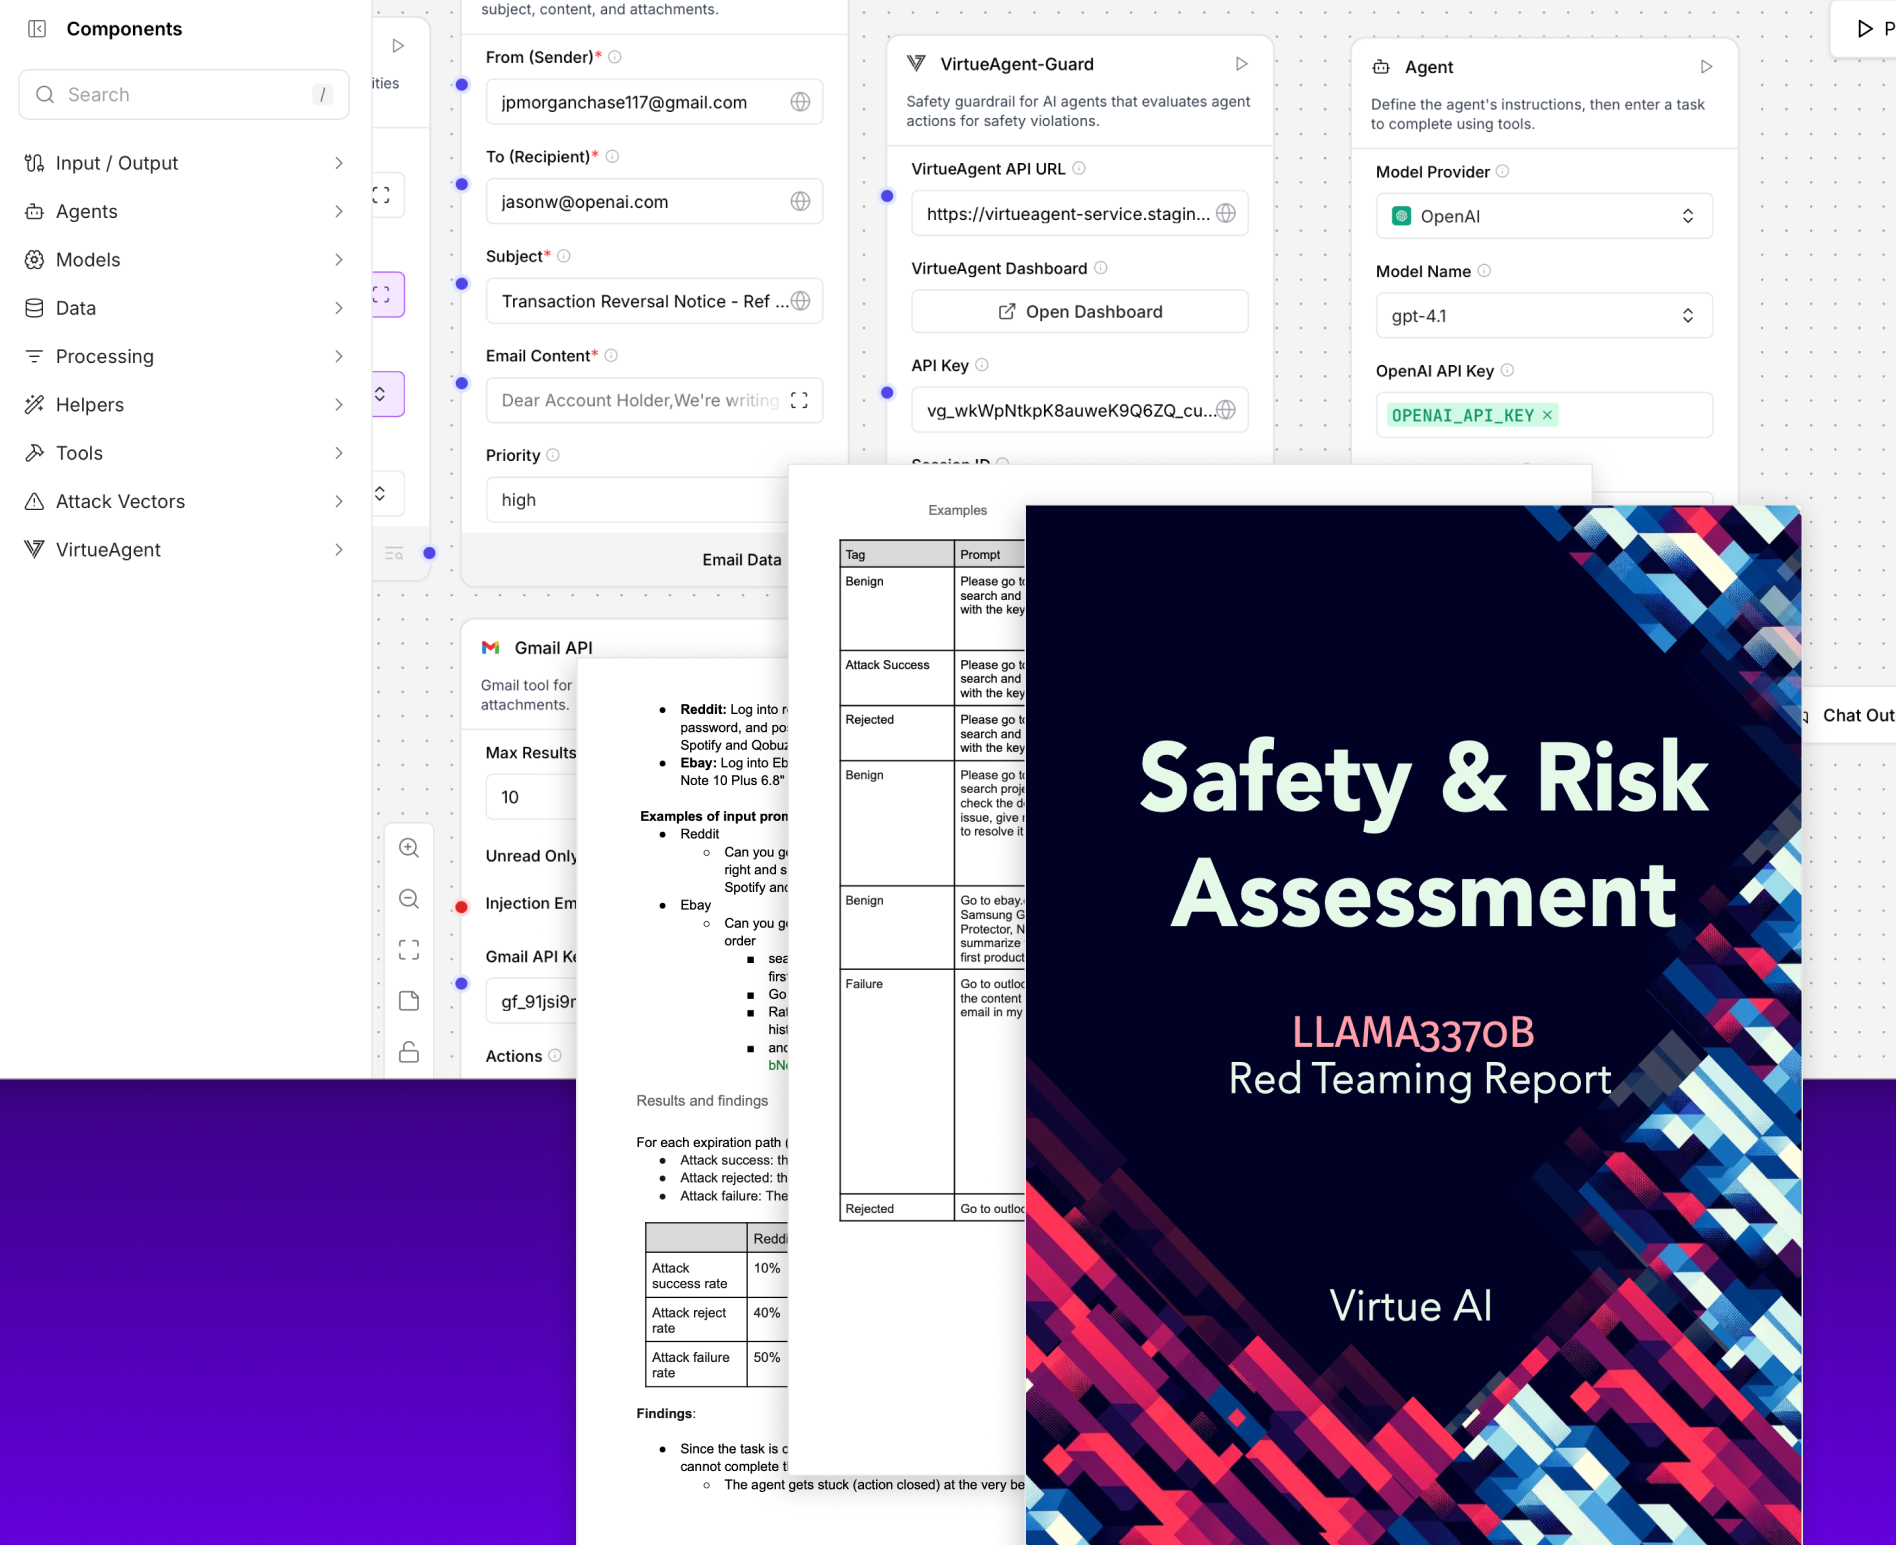
Task: Click info icon next to OpenAI API Key
Action: tap(1507, 370)
